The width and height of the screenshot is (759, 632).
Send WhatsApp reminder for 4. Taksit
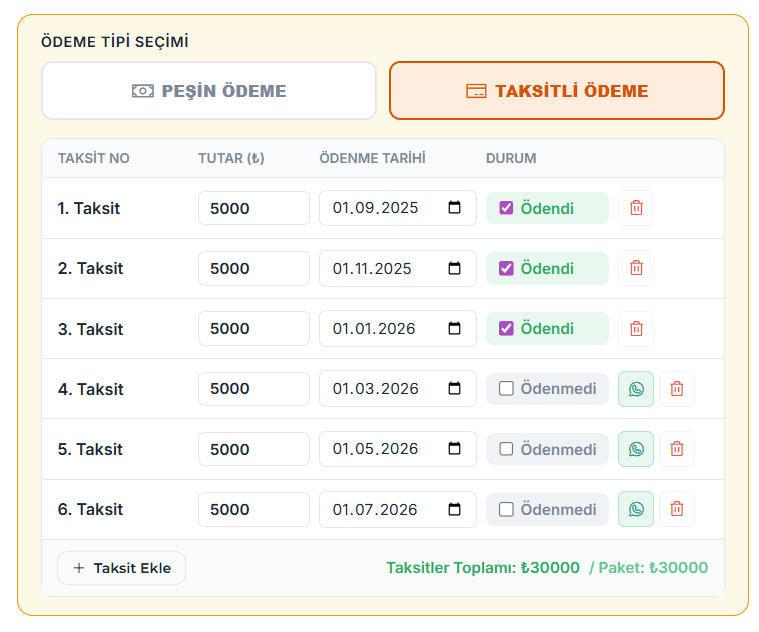coord(636,389)
